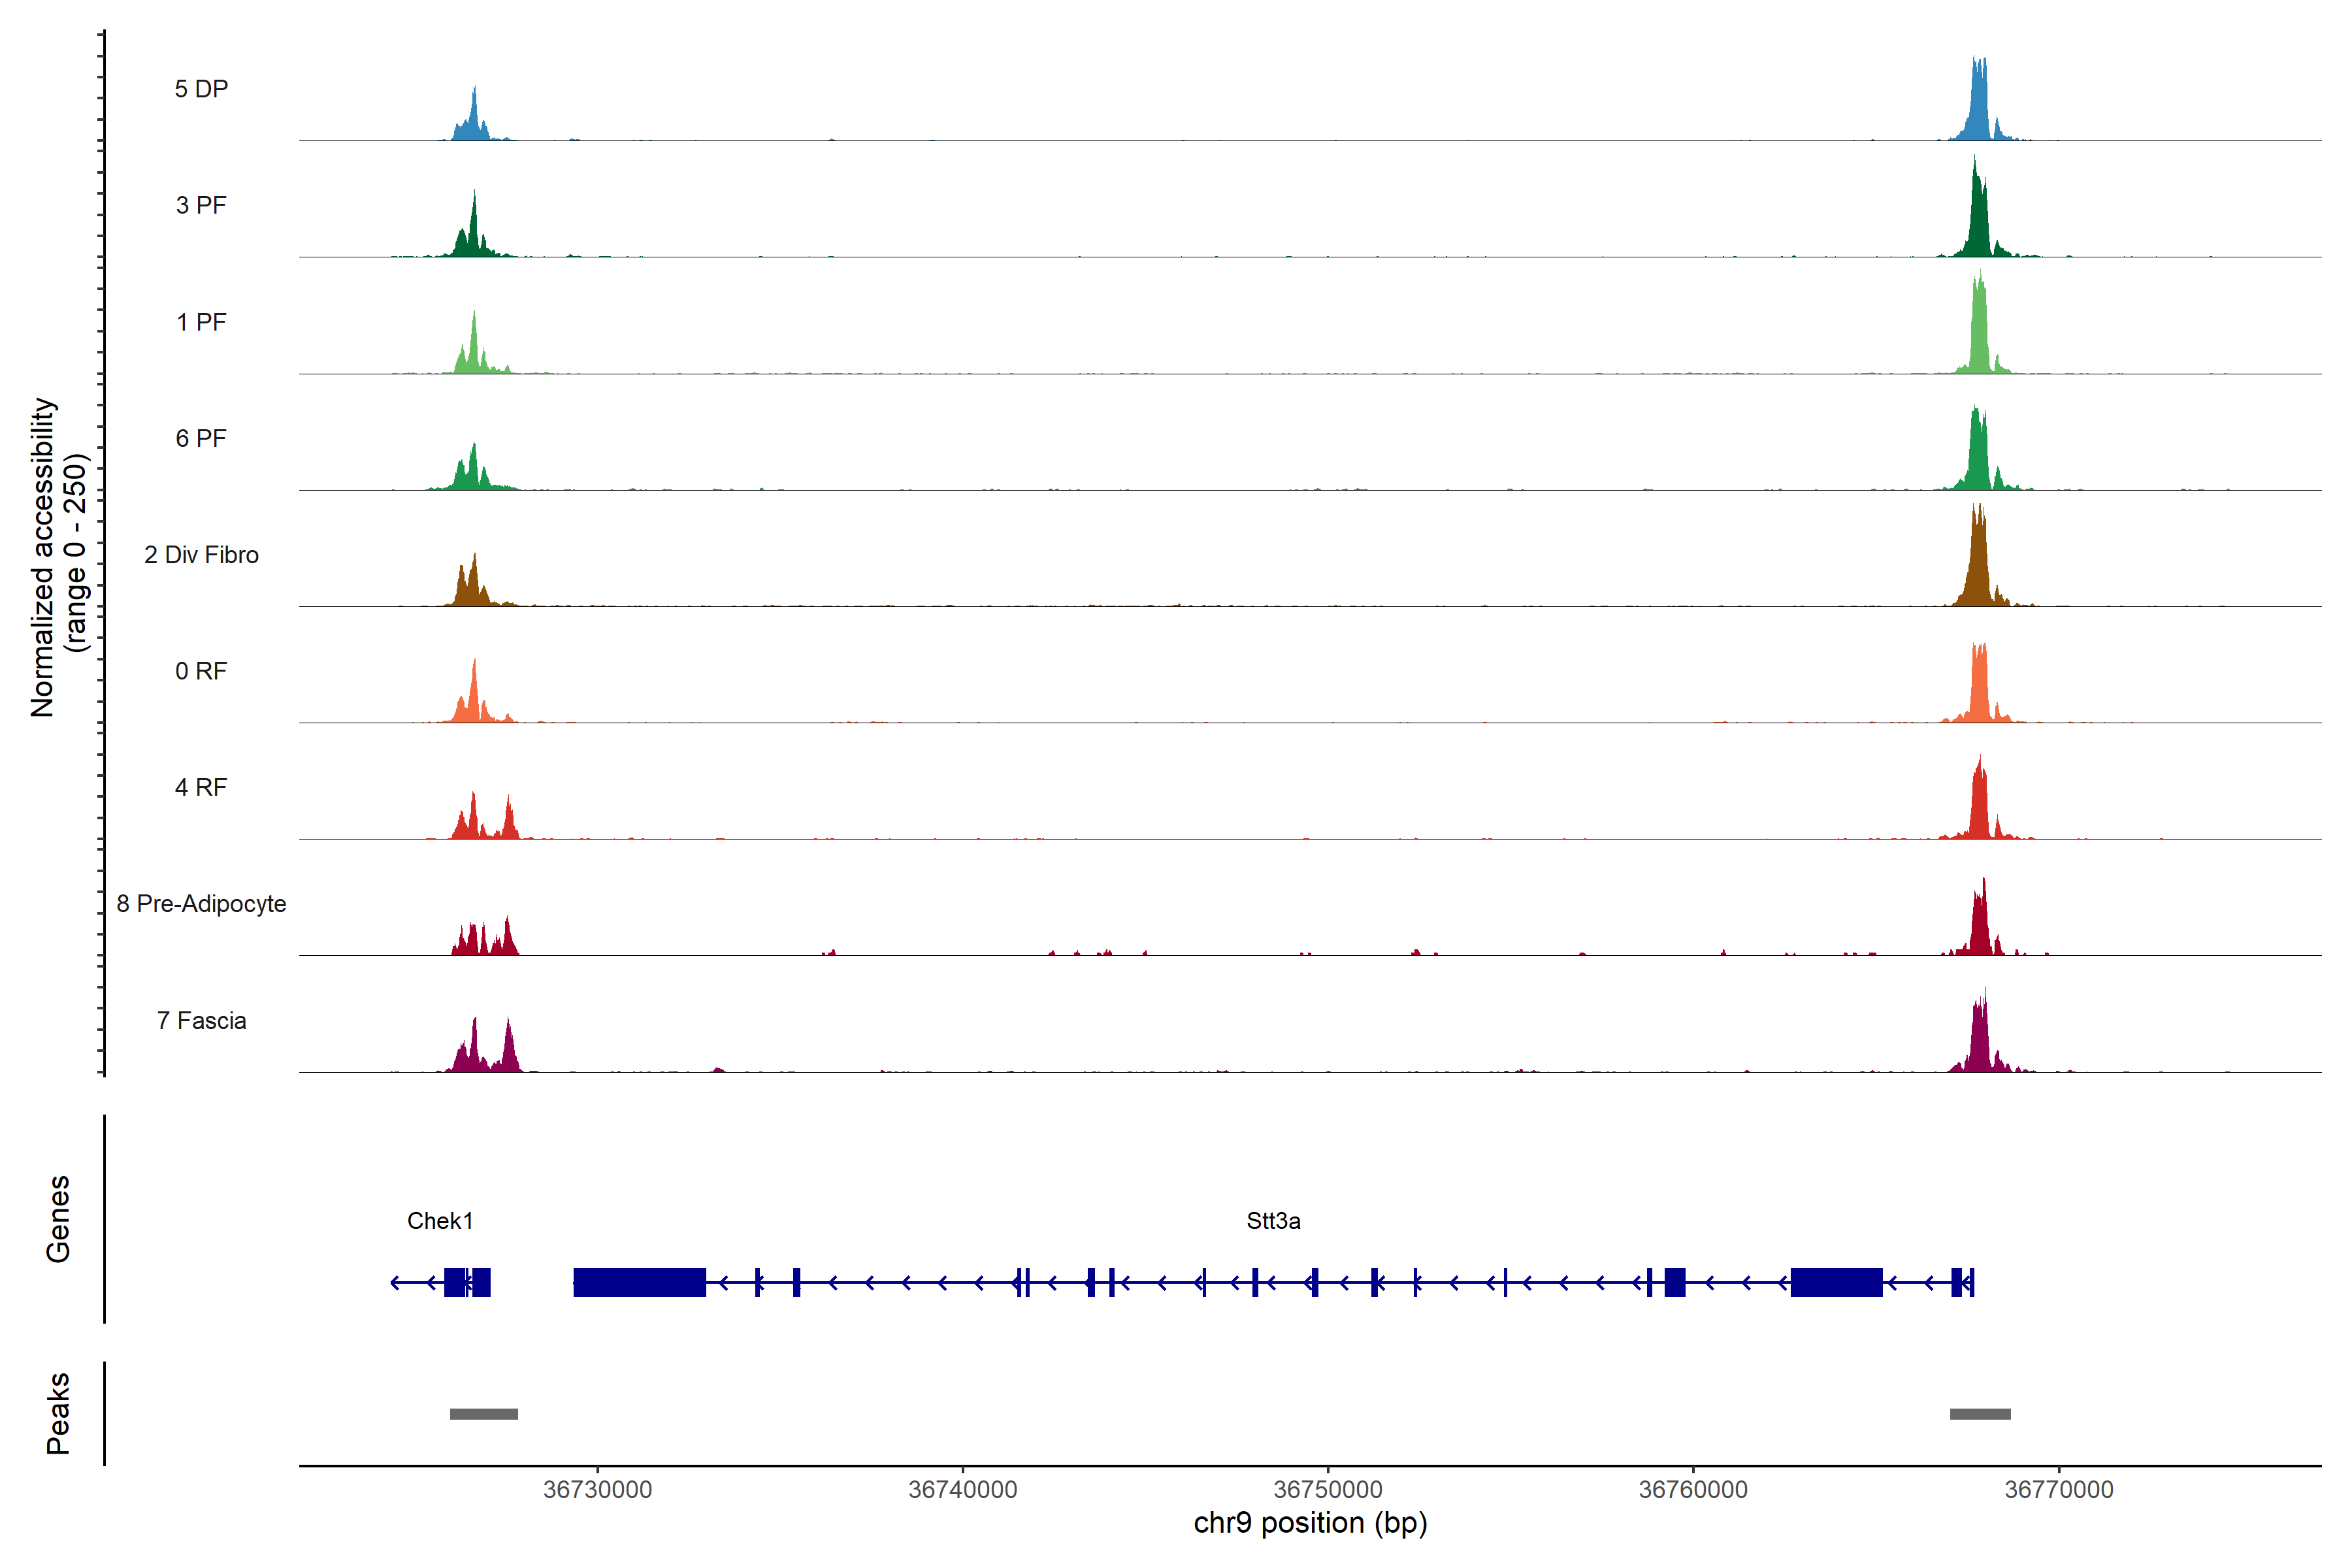
Task: Select the 2 Div Fibro label
Action: (201, 555)
